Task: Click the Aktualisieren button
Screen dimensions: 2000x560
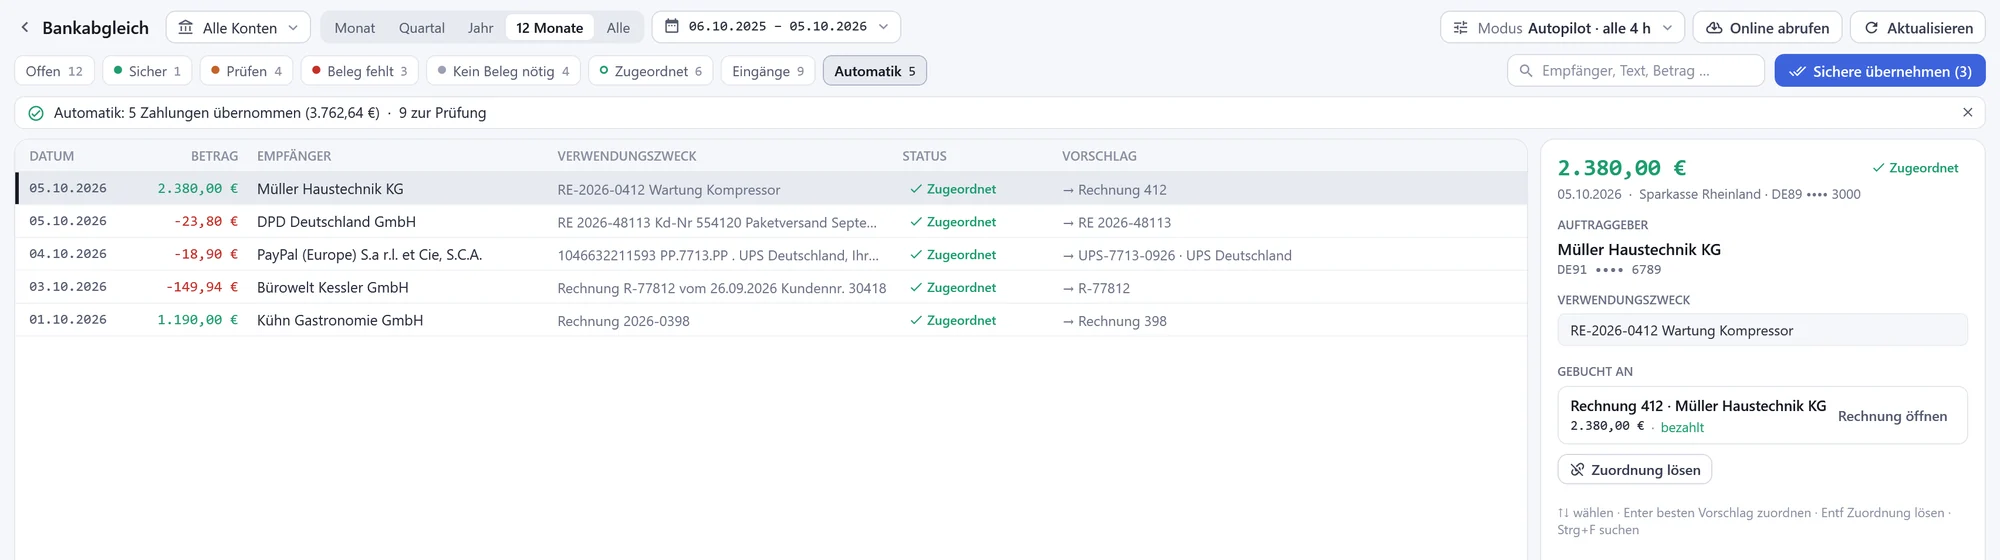Action: (x=1918, y=27)
